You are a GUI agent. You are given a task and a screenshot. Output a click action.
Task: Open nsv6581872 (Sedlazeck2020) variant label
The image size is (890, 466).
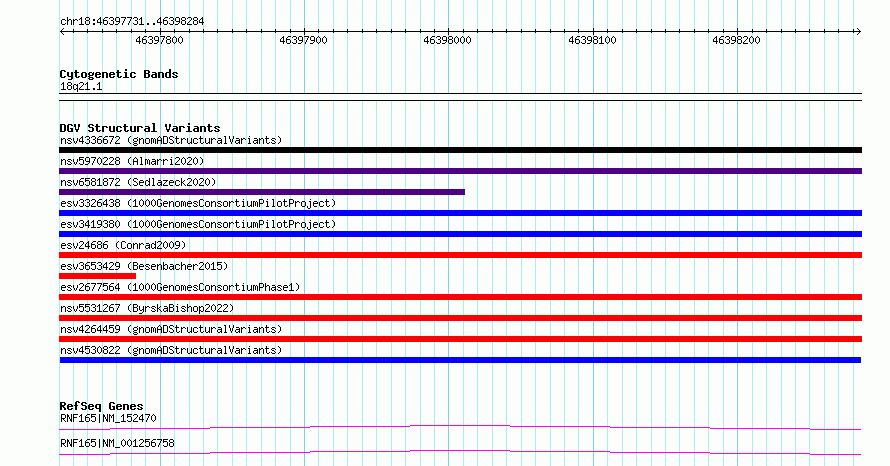point(138,182)
